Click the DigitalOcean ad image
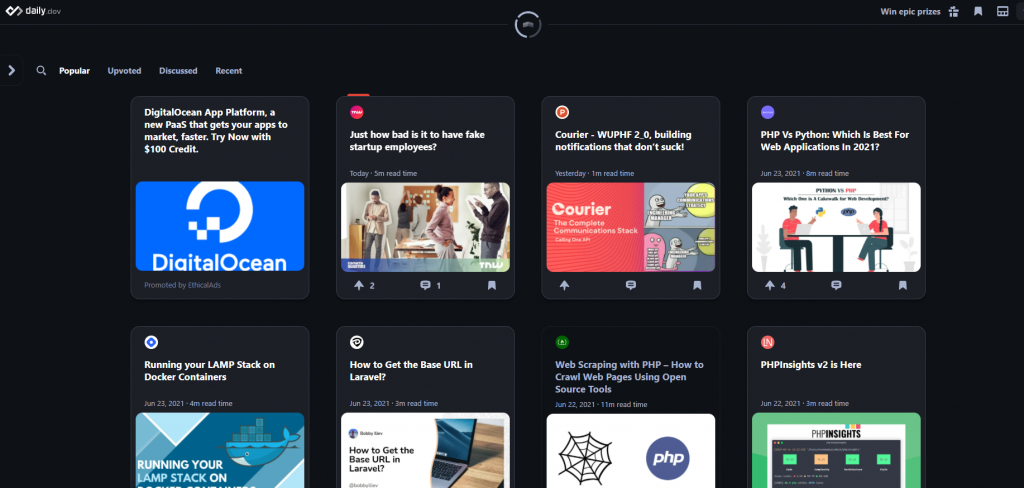Image resolution: width=1024 pixels, height=488 pixels. 220,226
